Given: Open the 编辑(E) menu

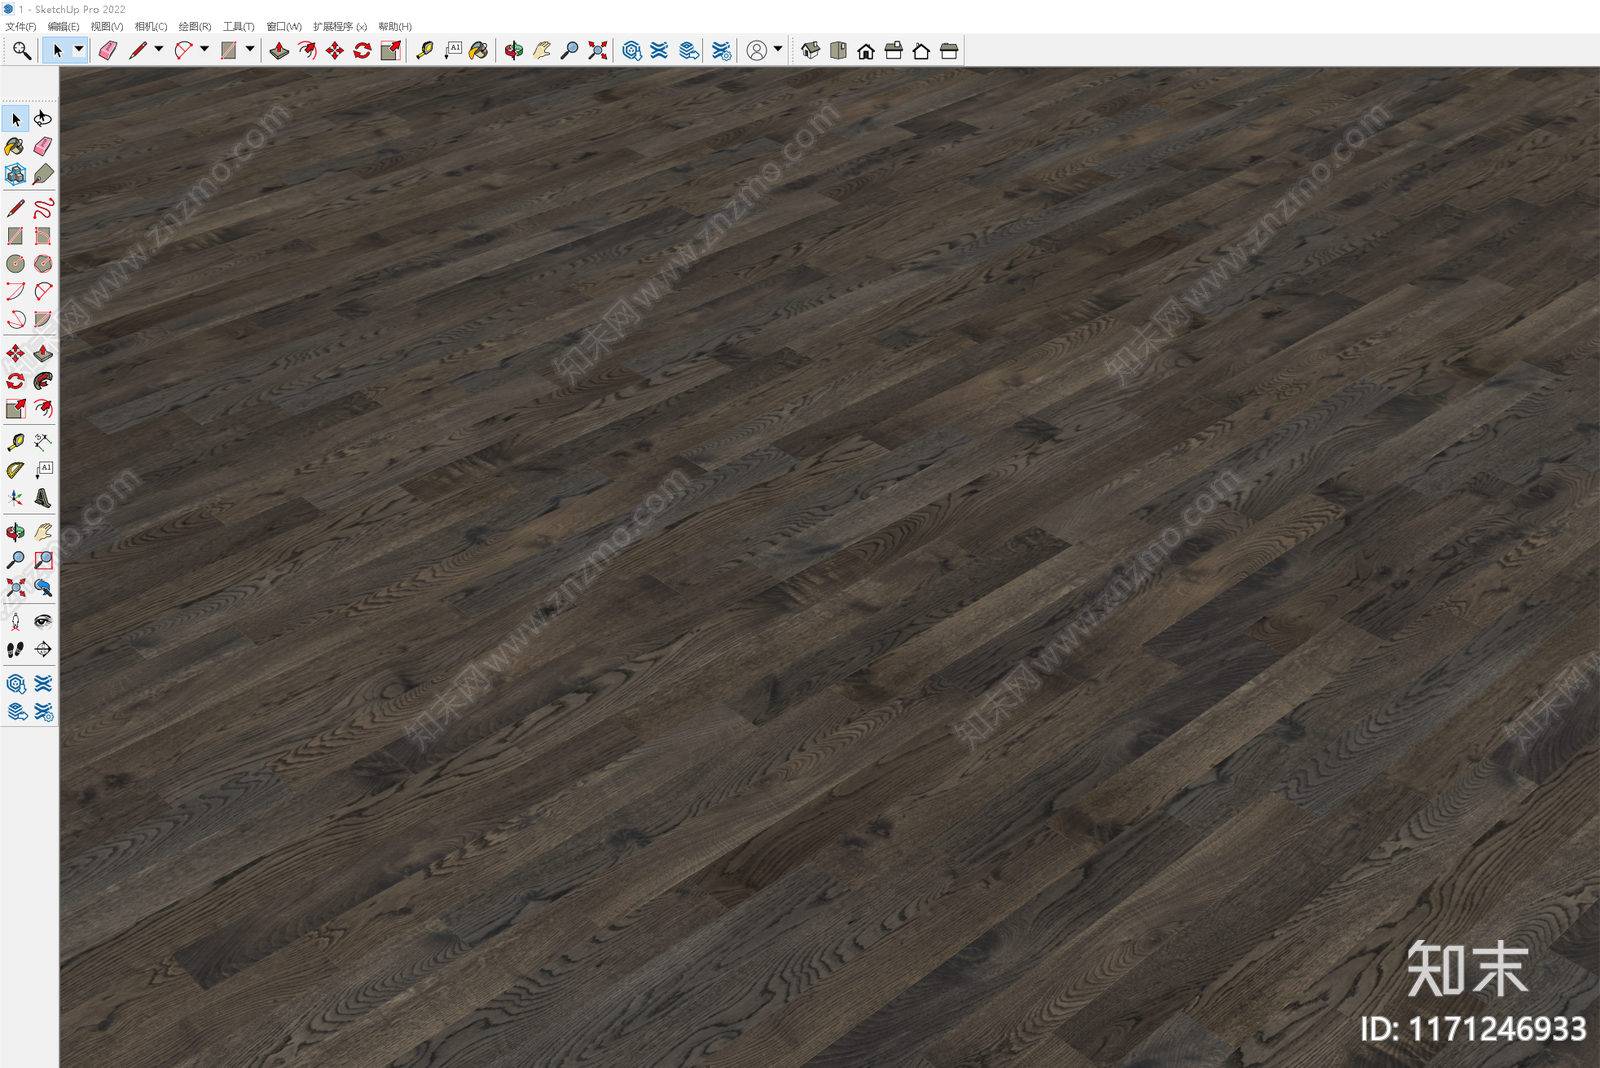Looking at the screenshot, I should (64, 26).
